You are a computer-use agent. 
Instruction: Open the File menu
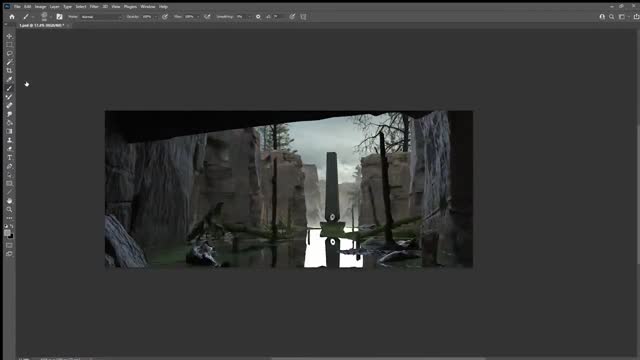(17, 7)
